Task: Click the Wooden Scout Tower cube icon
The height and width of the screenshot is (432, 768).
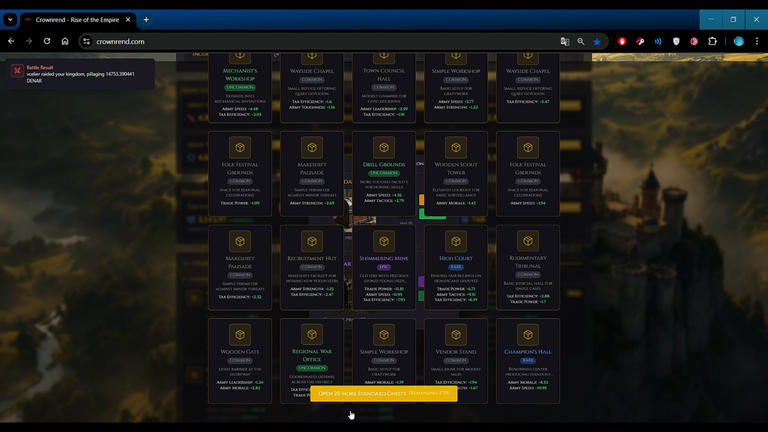Action: (456, 147)
